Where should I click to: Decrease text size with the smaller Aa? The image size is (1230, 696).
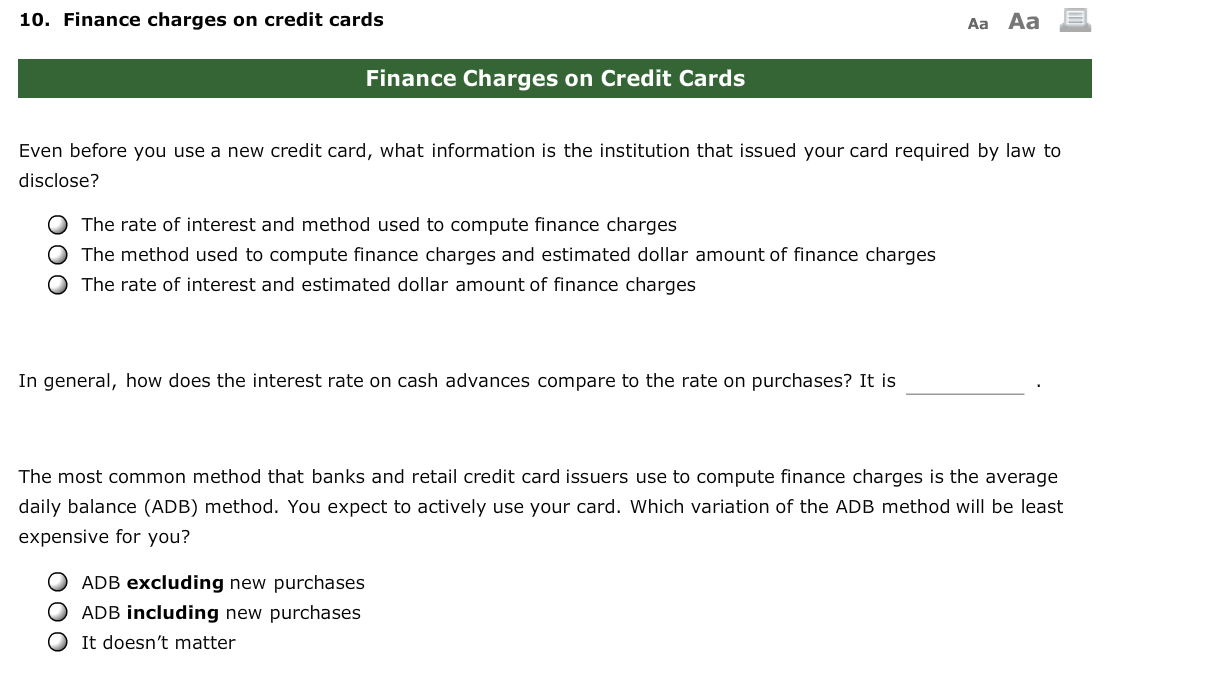pos(977,22)
